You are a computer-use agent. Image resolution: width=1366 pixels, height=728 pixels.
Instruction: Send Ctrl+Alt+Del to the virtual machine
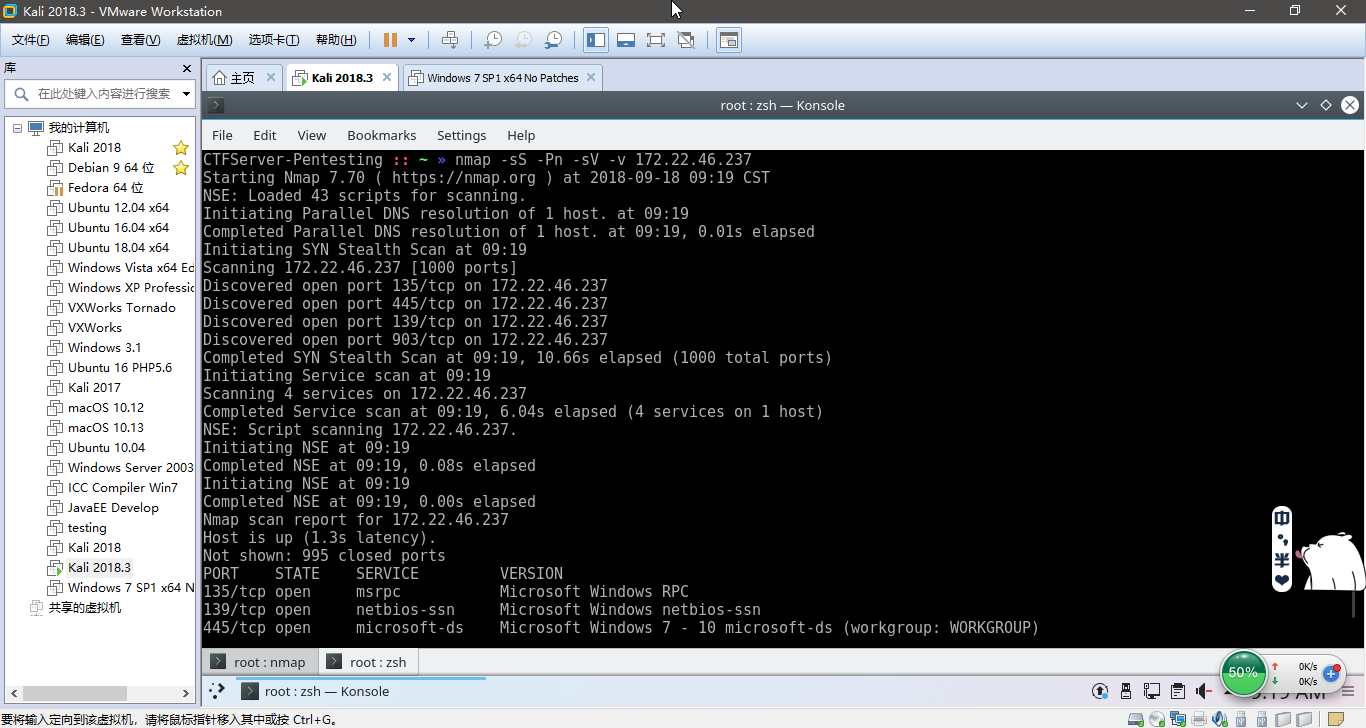tap(450, 40)
